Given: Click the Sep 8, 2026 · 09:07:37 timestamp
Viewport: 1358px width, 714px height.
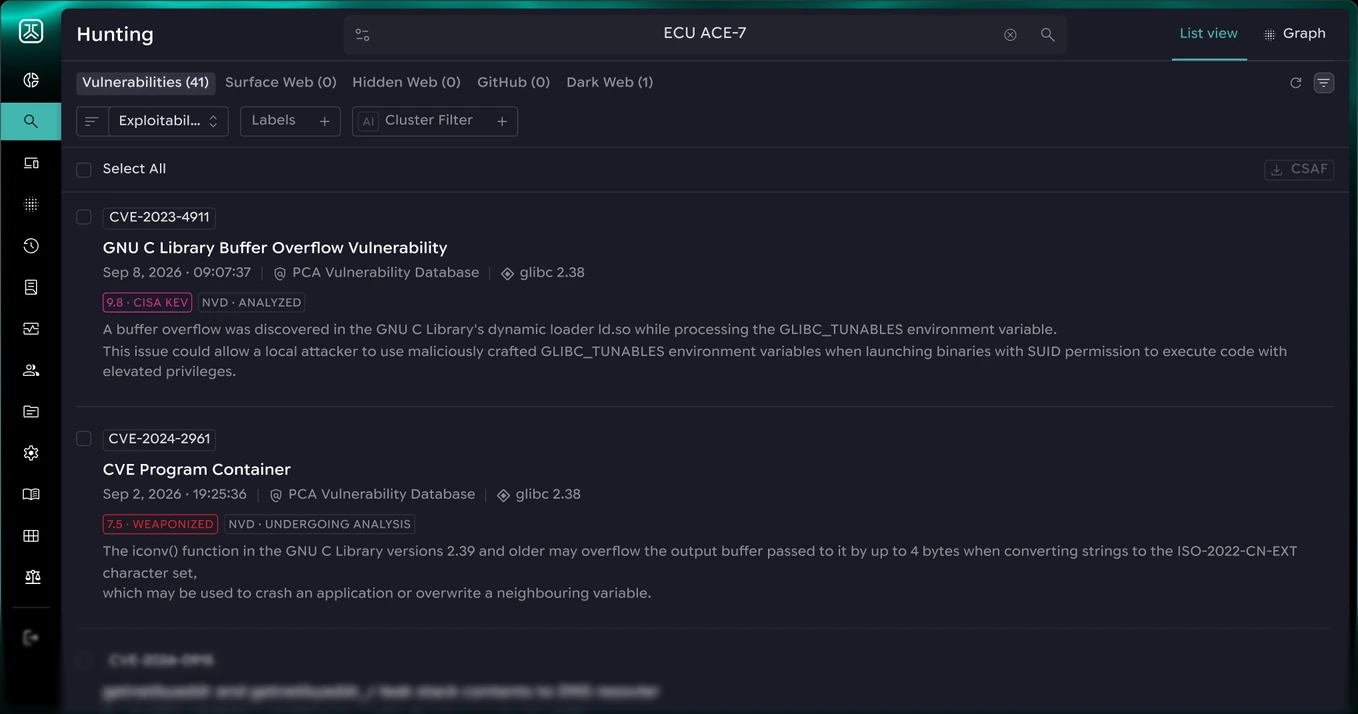Looking at the screenshot, I should point(177,273).
